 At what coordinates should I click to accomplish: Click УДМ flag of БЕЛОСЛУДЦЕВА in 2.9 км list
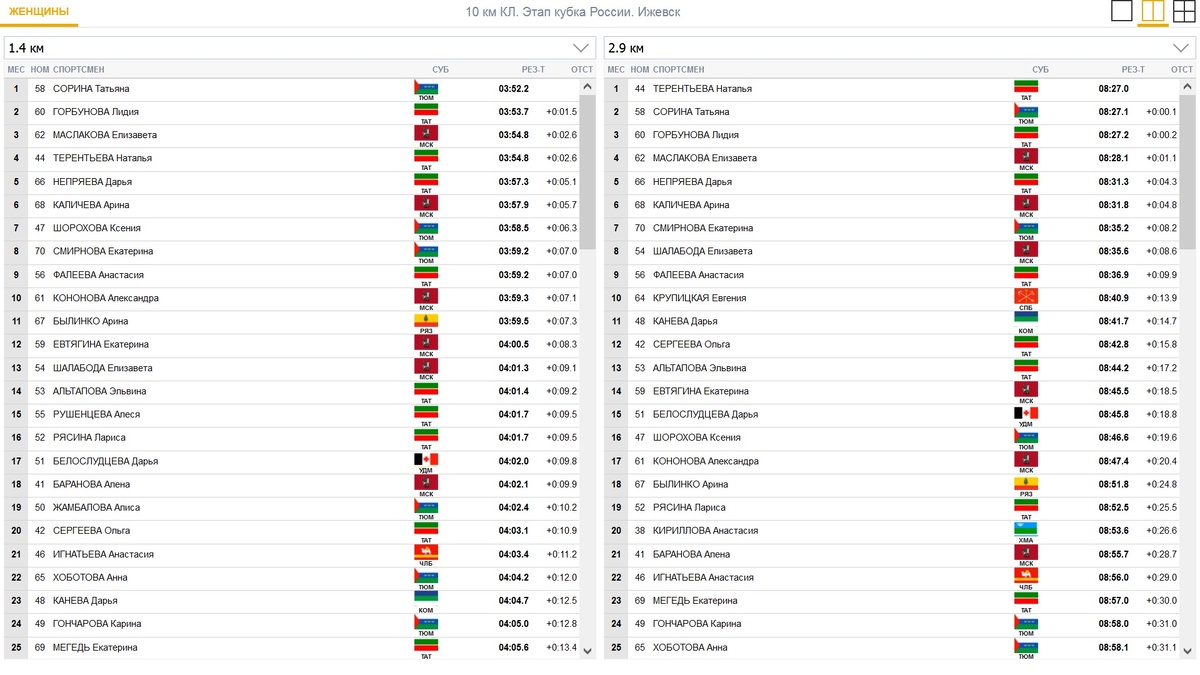click(1026, 413)
